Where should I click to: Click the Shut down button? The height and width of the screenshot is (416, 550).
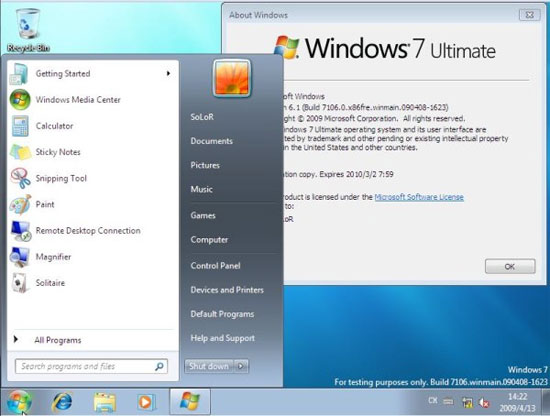(x=209, y=366)
